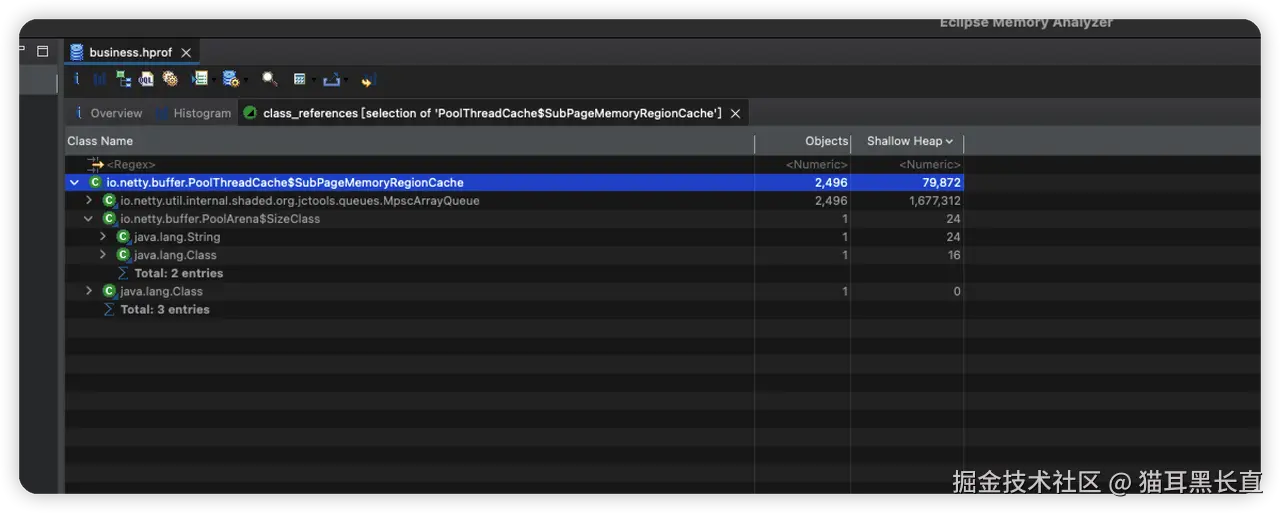Click the yellow arrow toolbar icon at end

[368, 80]
